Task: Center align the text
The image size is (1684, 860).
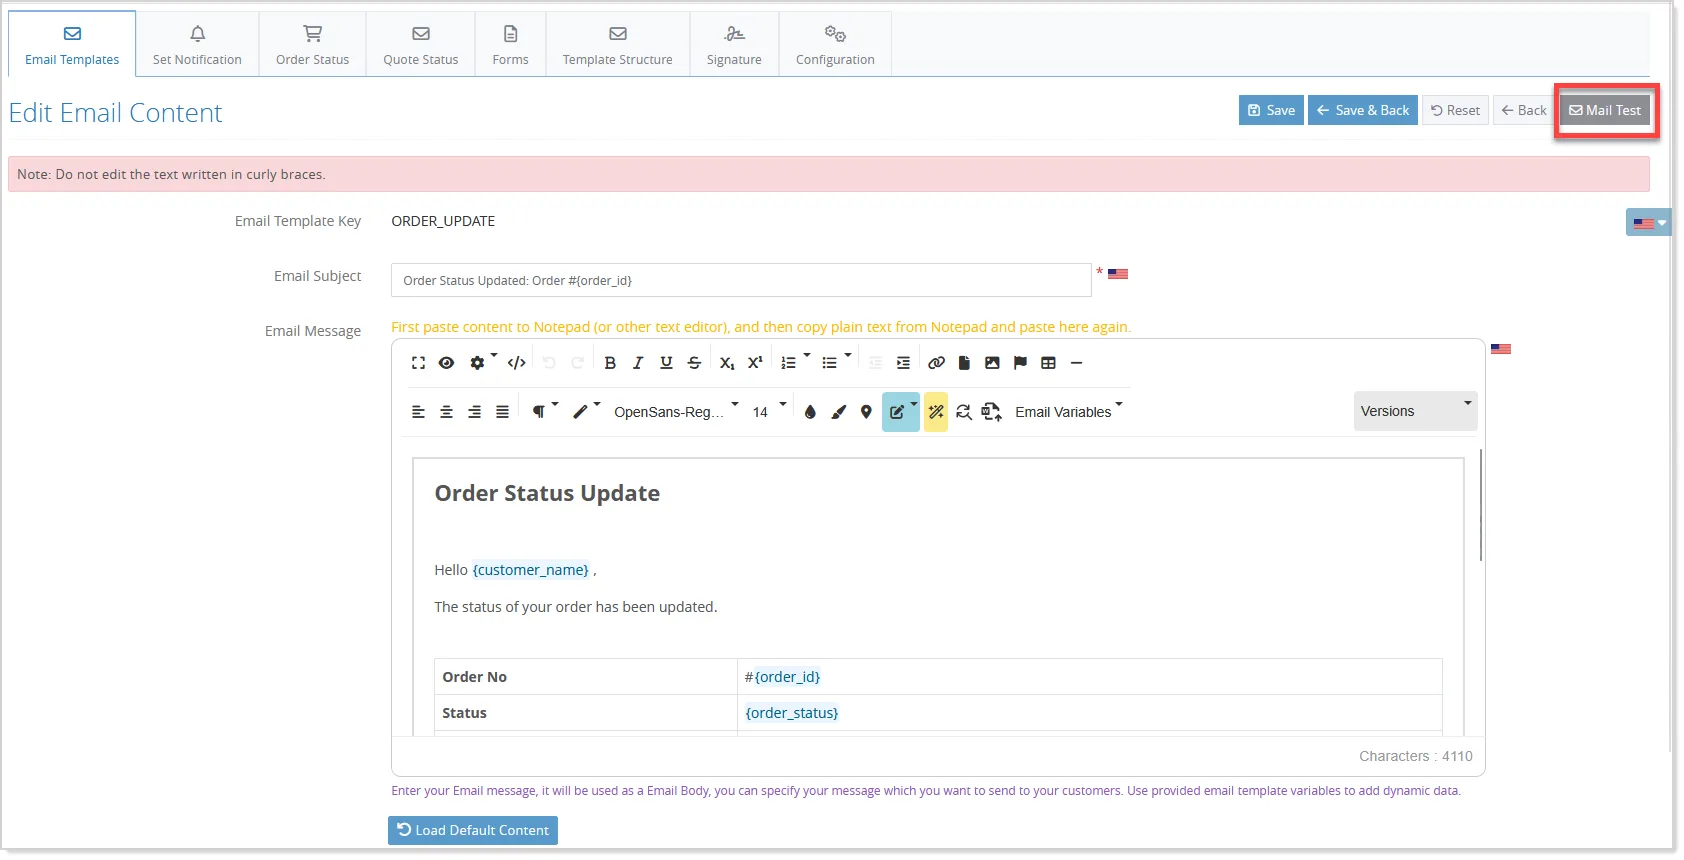Action: [446, 412]
